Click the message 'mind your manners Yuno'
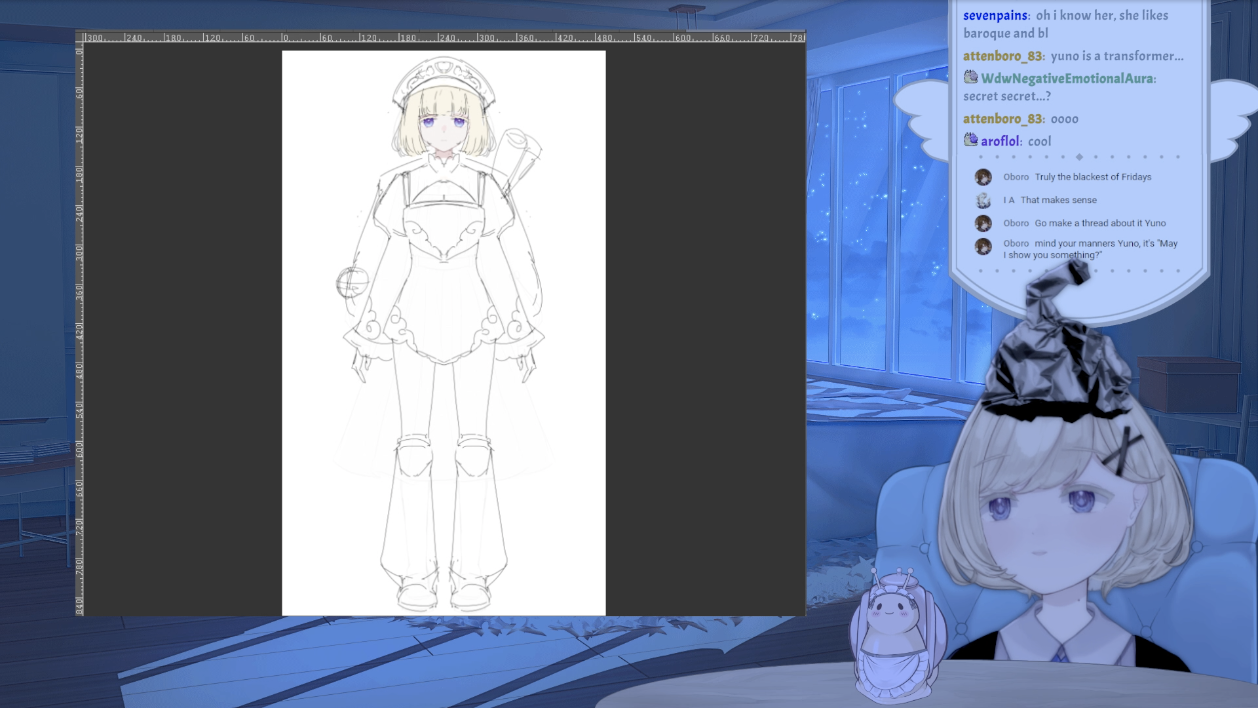 click(x=1091, y=249)
